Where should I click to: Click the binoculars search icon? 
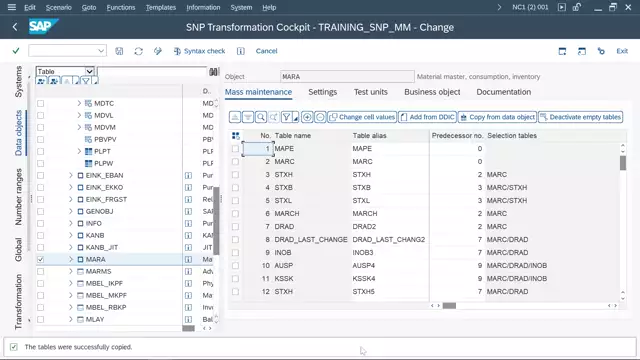pos(213,72)
